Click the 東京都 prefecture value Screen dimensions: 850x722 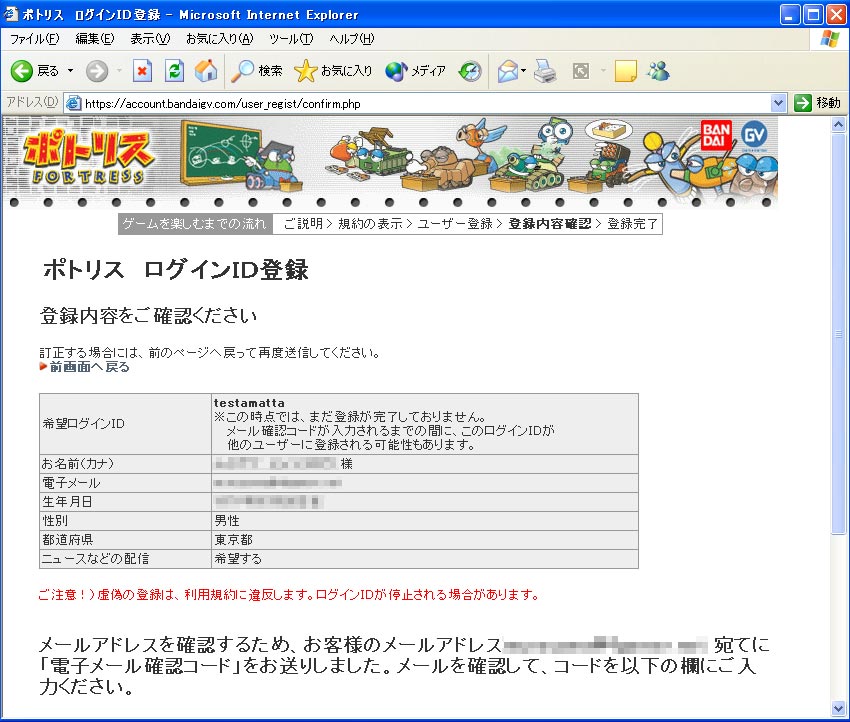click(233, 540)
